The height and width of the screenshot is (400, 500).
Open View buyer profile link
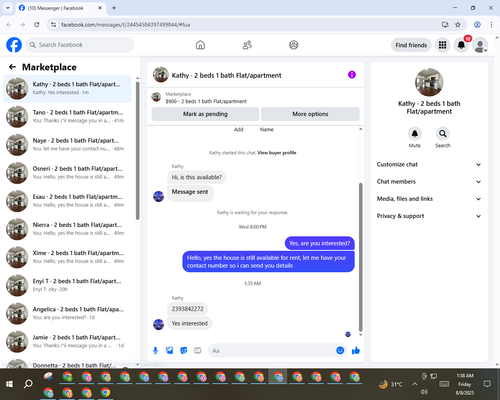point(277,153)
